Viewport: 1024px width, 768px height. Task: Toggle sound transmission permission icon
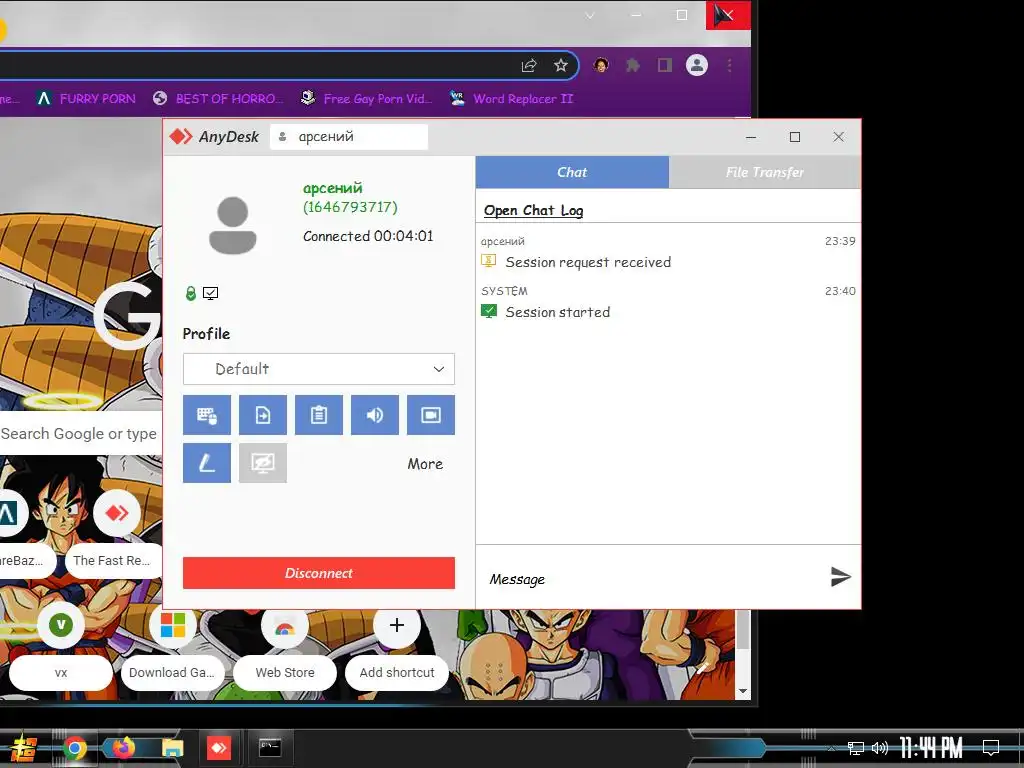coord(375,415)
